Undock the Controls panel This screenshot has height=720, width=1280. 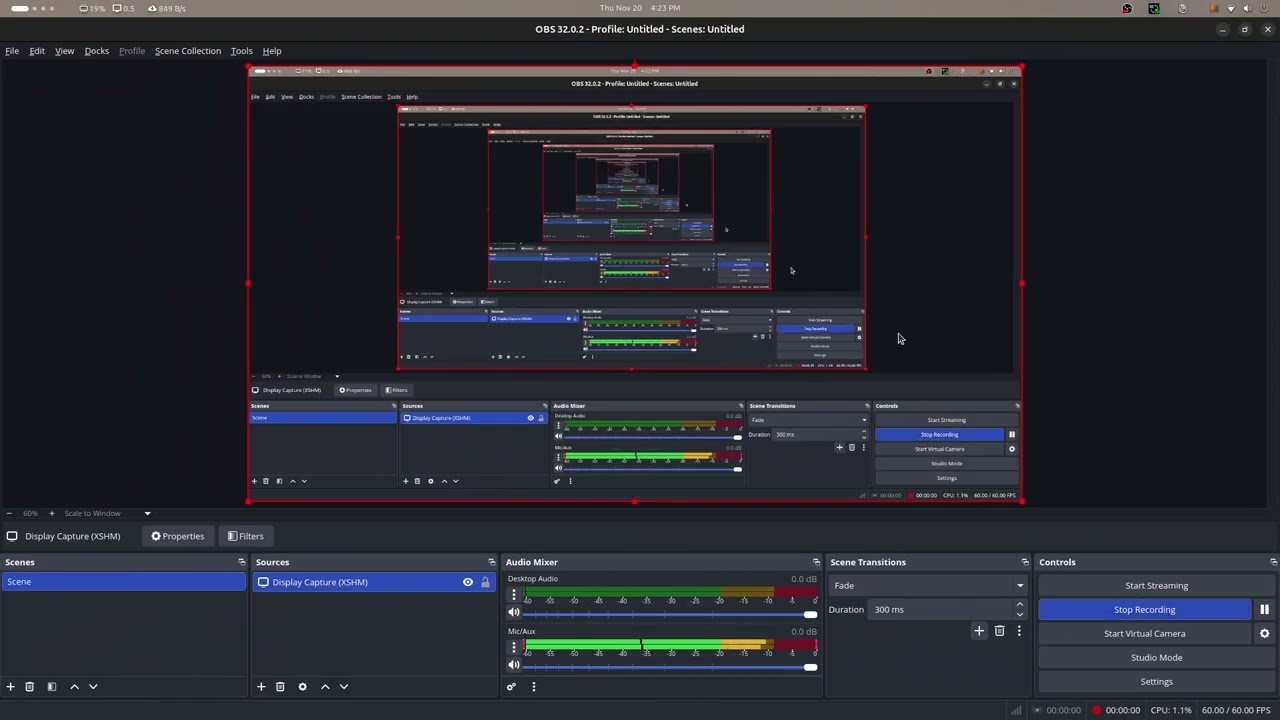pyautogui.click(x=1273, y=562)
